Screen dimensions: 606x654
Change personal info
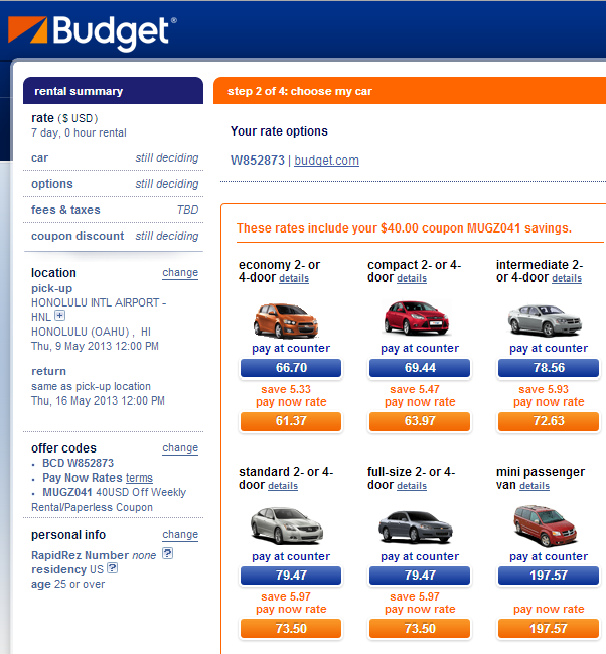click(180, 534)
